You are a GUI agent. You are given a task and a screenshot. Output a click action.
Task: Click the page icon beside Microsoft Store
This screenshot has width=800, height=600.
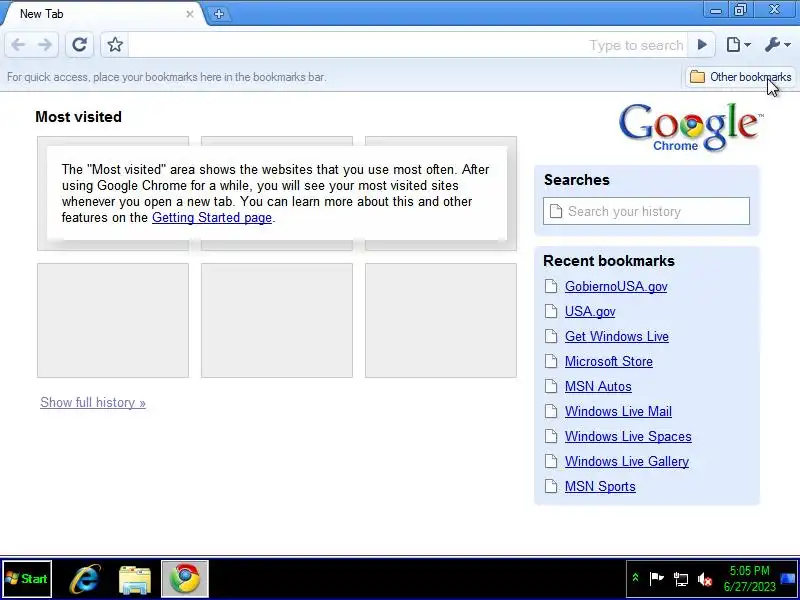(551, 361)
